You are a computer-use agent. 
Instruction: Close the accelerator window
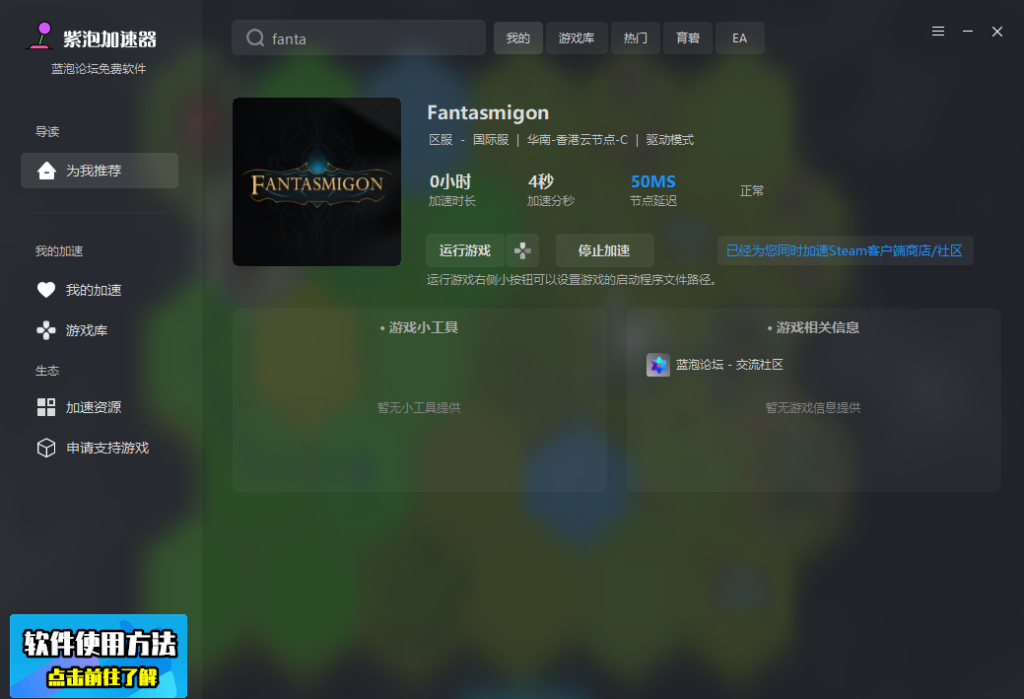(x=997, y=31)
